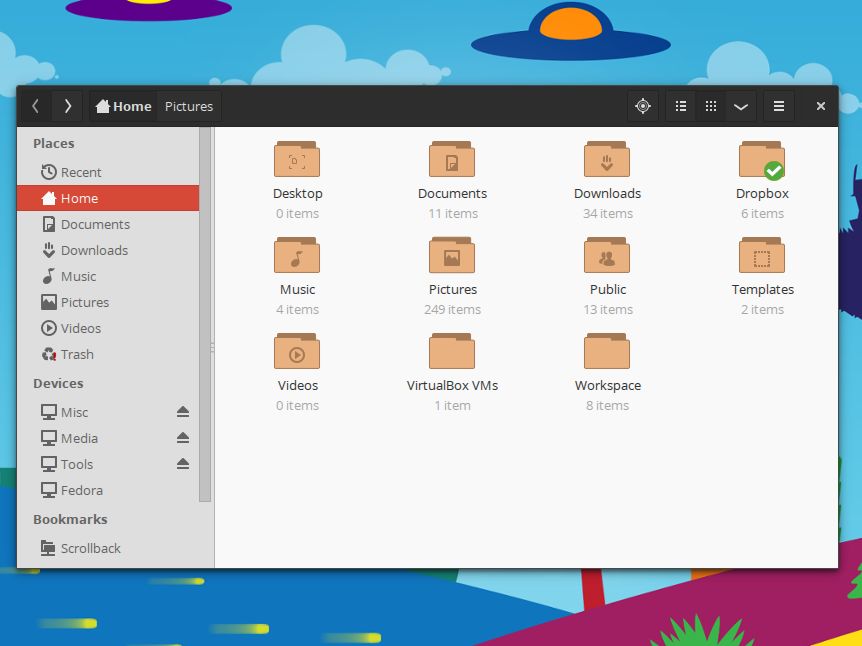Open Documents from the sidebar
862x646 pixels.
tap(108, 224)
